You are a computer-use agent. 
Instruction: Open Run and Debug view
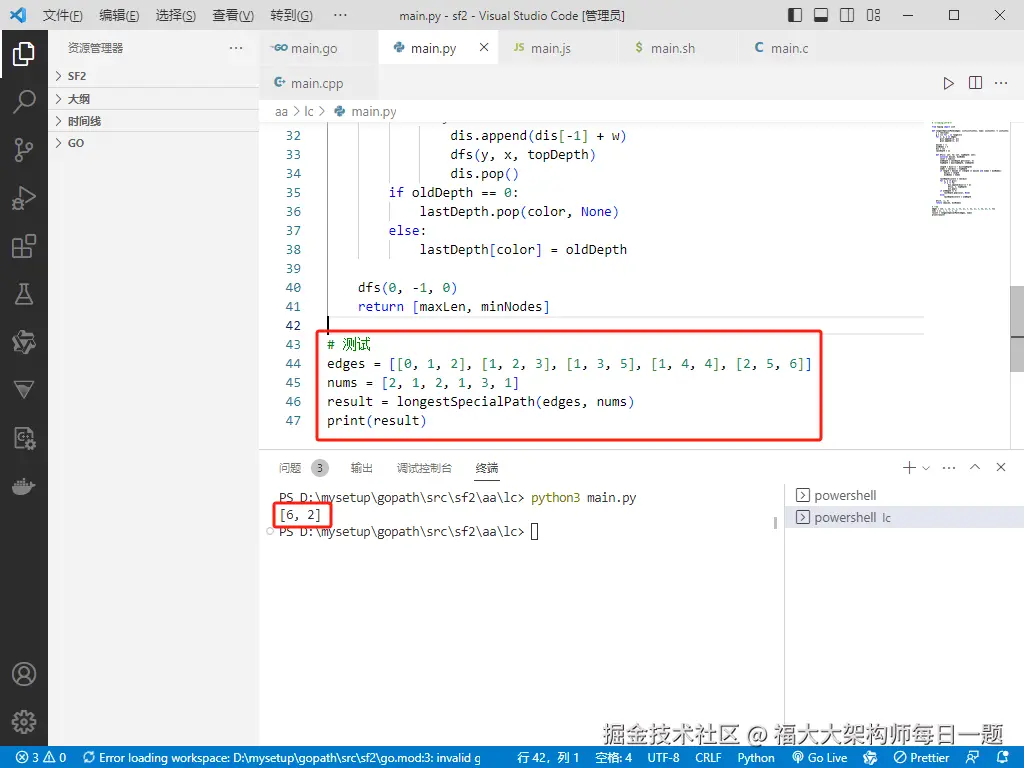pyautogui.click(x=24, y=198)
